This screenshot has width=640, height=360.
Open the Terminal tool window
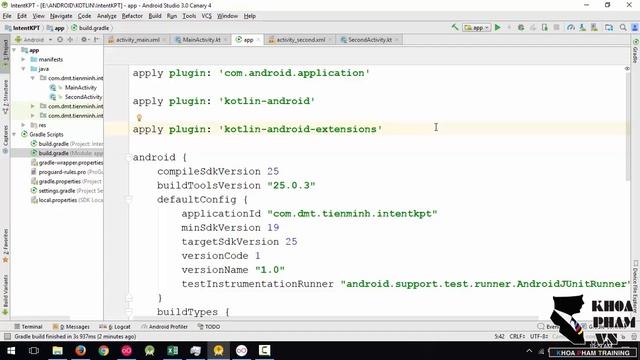click(x=28, y=327)
